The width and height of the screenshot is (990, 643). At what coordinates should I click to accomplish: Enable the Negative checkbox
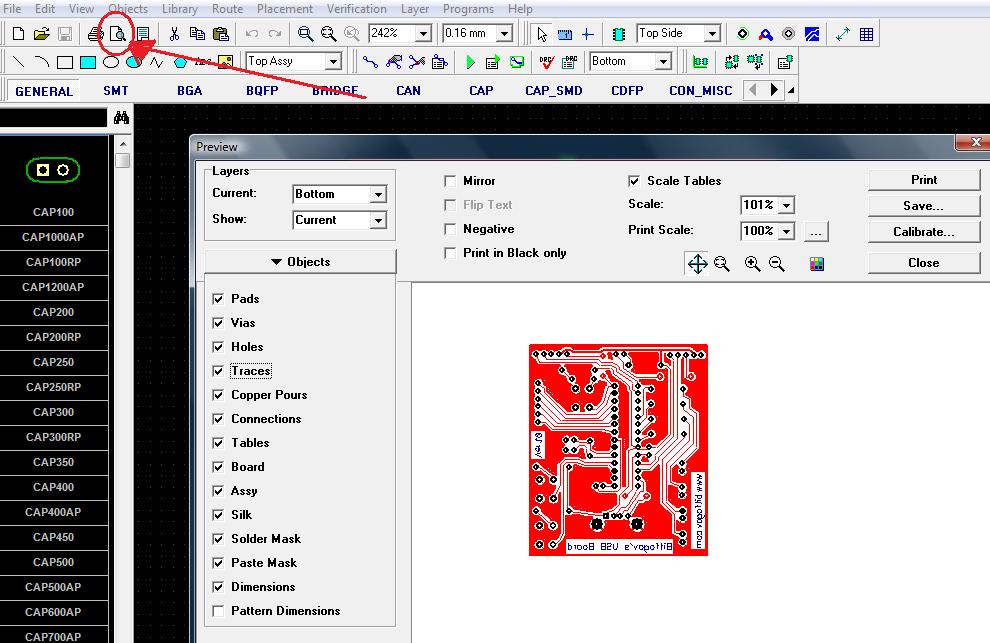(450, 229)
